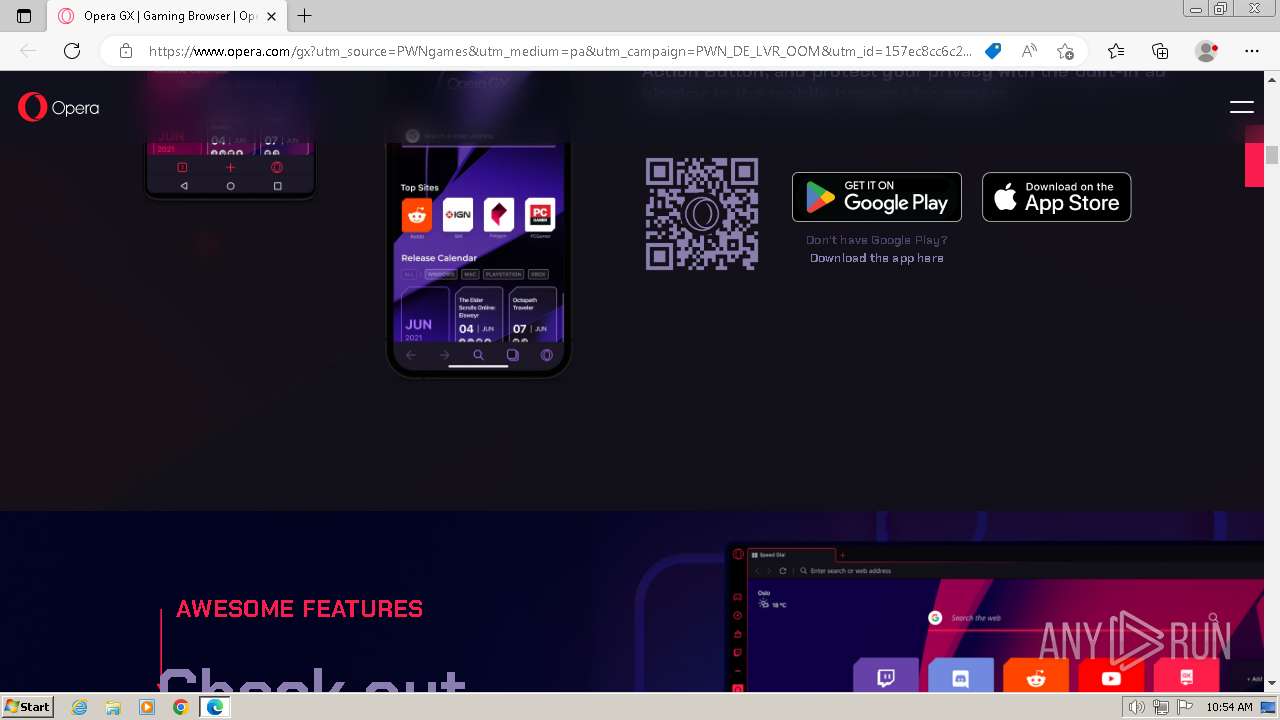Click the YouTube tile in the desktop preview
Image resolution: width=1280 pixels, height=720 pixels.
tap(1111, 676)
